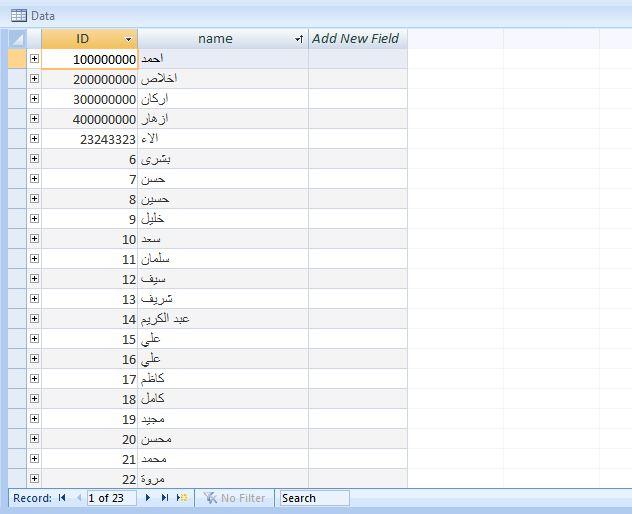Open the name column sort dropdown
Image resolution: width=632 pixels, height=514 pixels.
pyautogui.click(x=299, y=39)
